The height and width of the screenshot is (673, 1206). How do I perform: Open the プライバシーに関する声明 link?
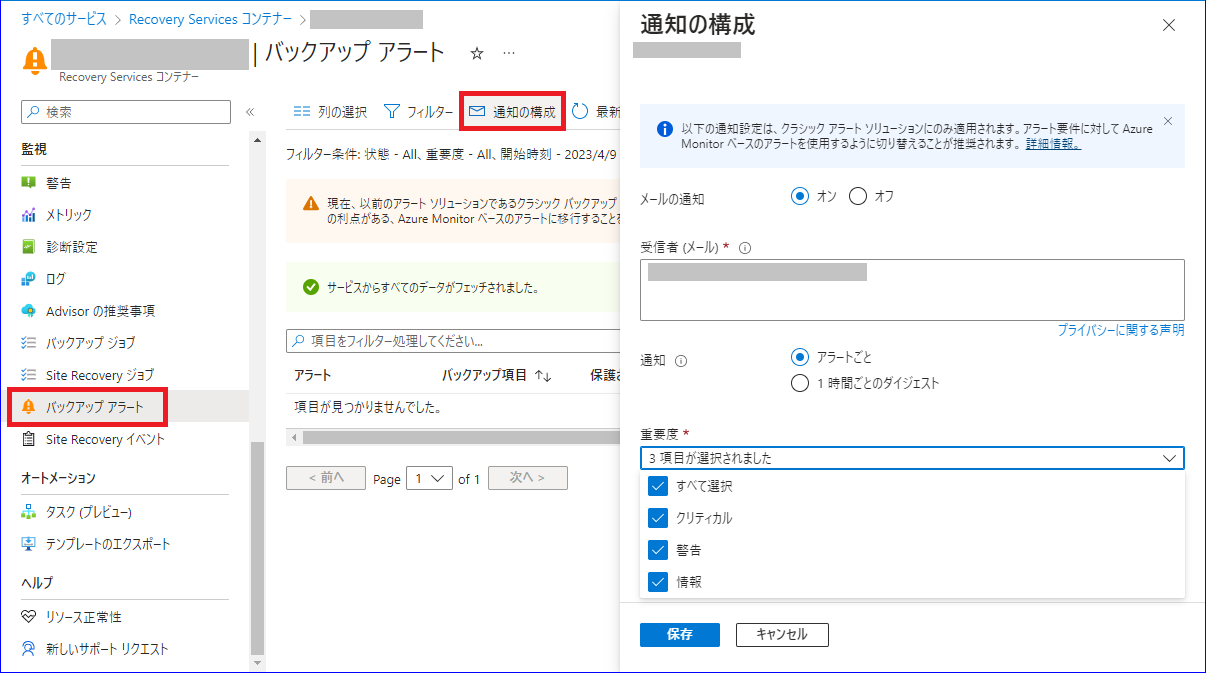1121,330
